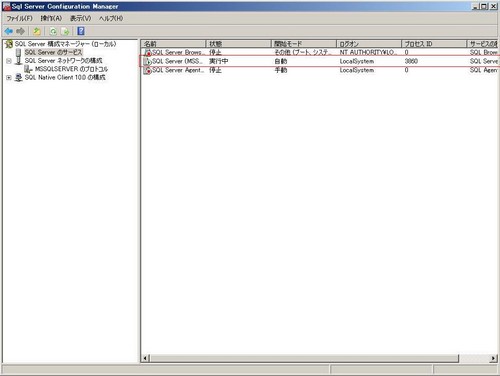This screenshot has height=376, width=500.
Task: Sort by the cut-off サービスの column header
Action: (482, 44)
